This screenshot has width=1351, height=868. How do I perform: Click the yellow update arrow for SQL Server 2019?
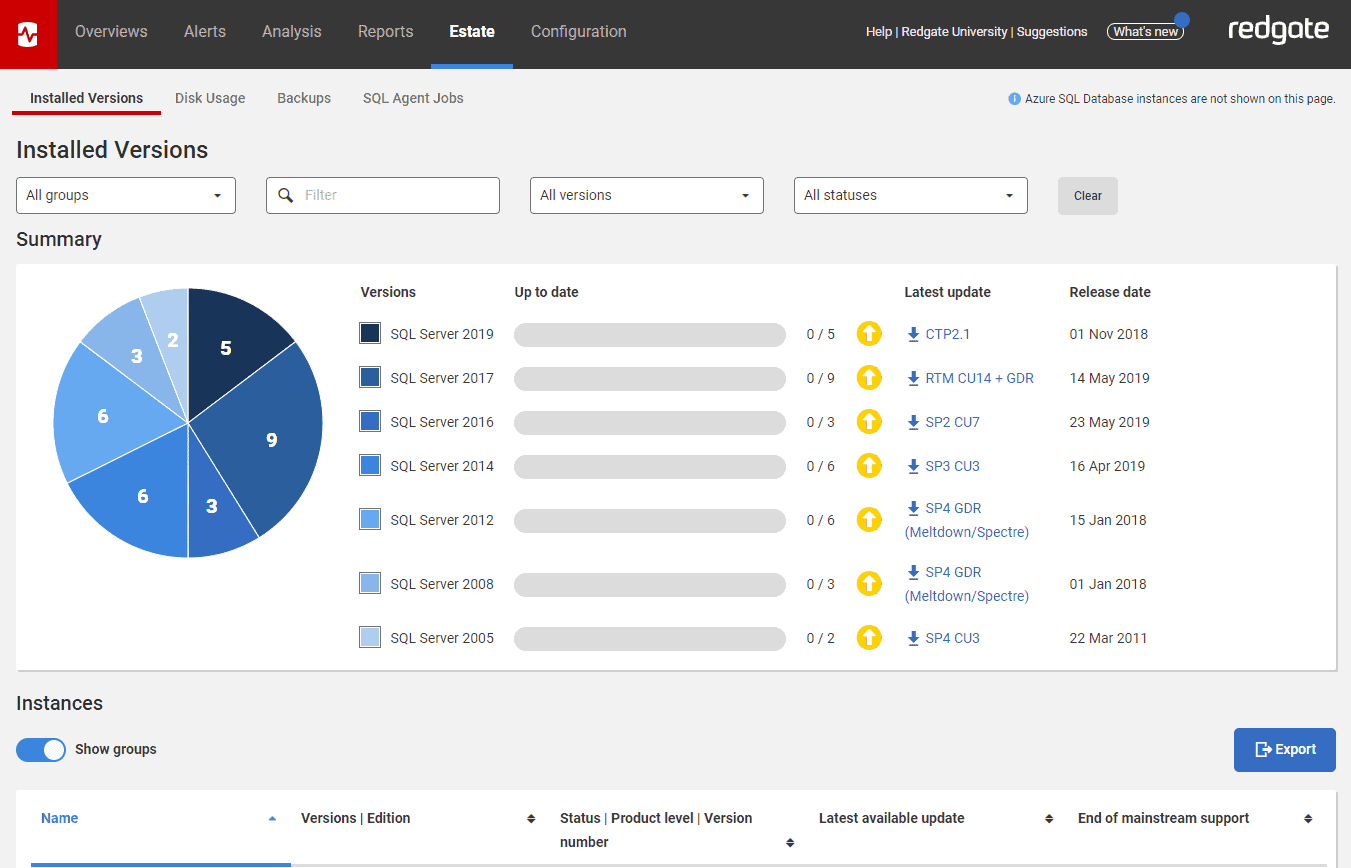tap(869, 334)
